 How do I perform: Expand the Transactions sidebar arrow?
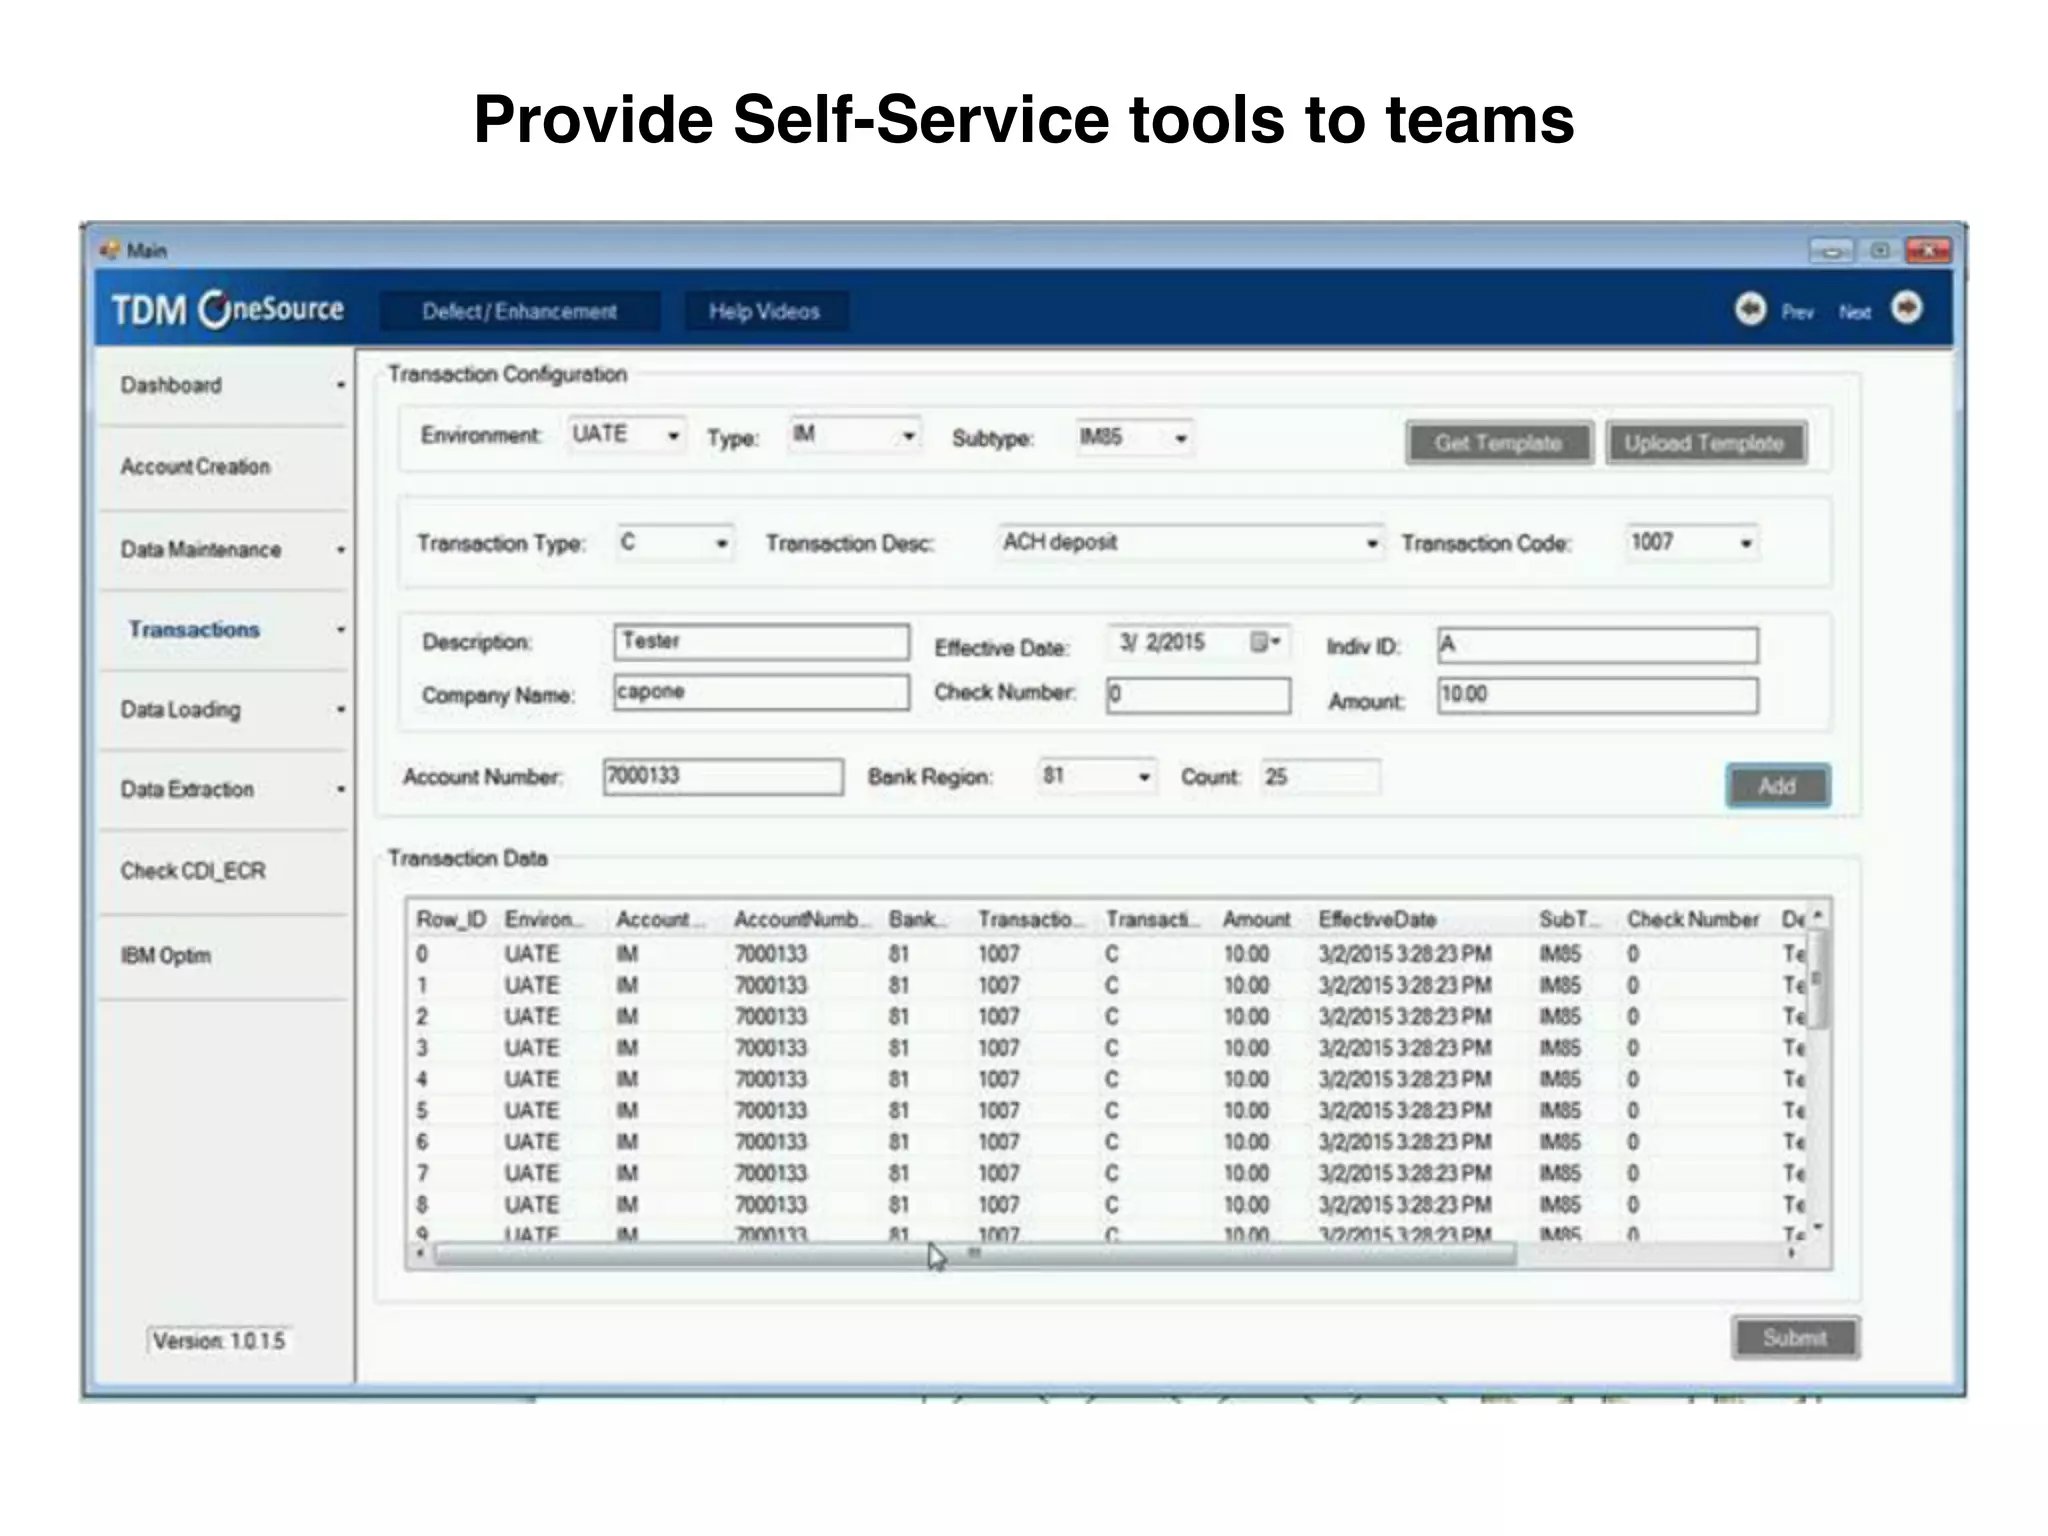[x=341, y=630]
